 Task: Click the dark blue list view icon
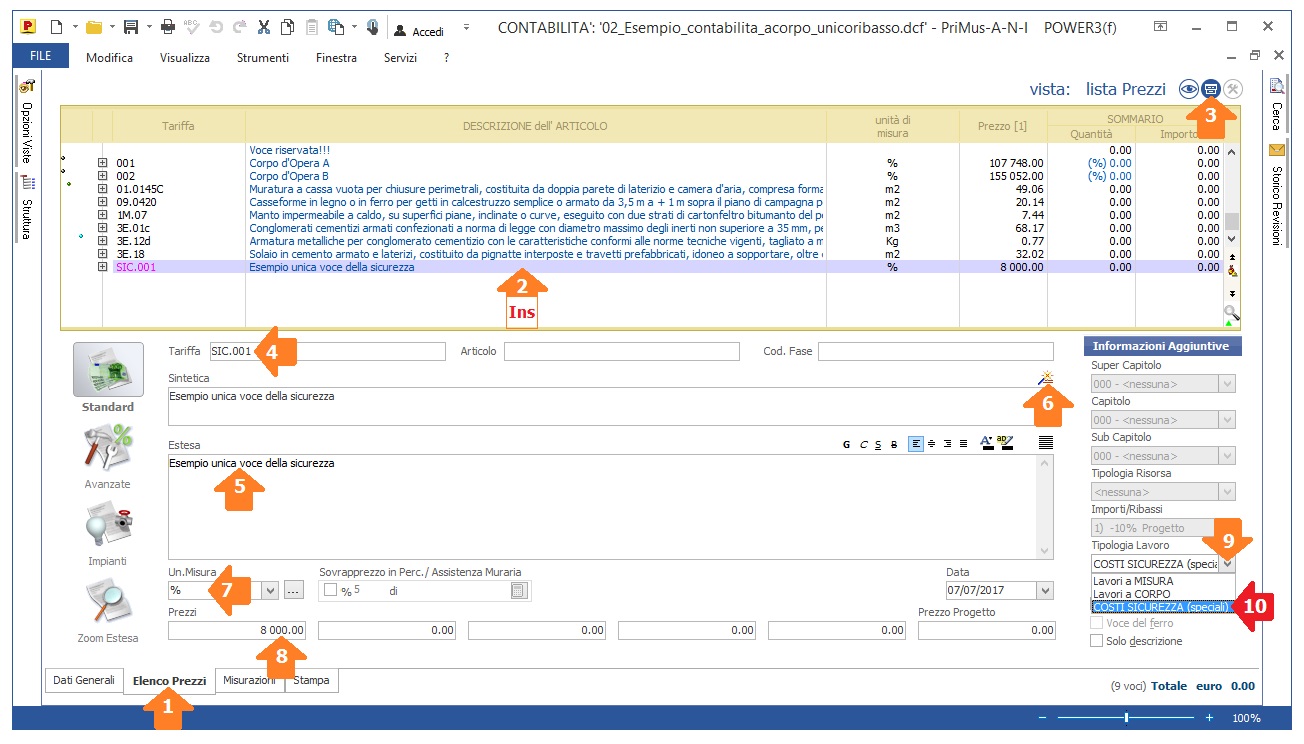[1211, 89]
